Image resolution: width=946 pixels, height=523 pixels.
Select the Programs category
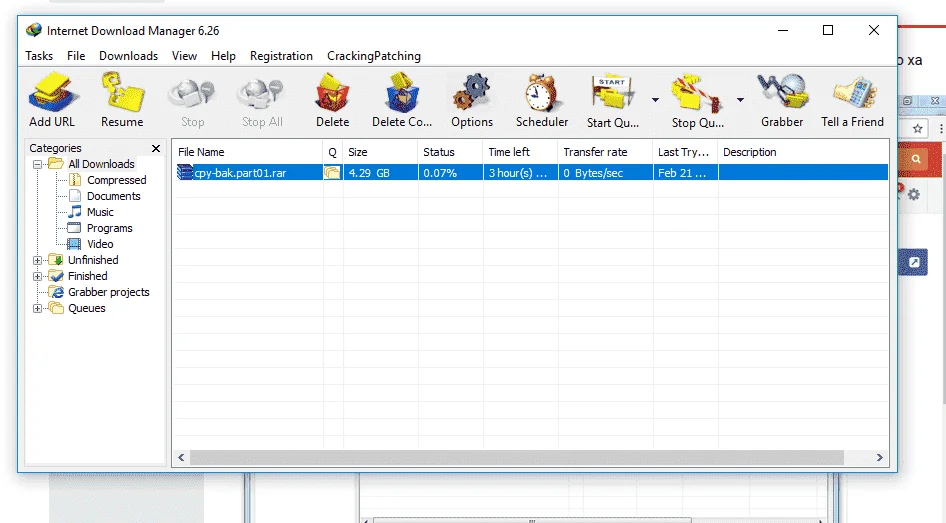109,228
